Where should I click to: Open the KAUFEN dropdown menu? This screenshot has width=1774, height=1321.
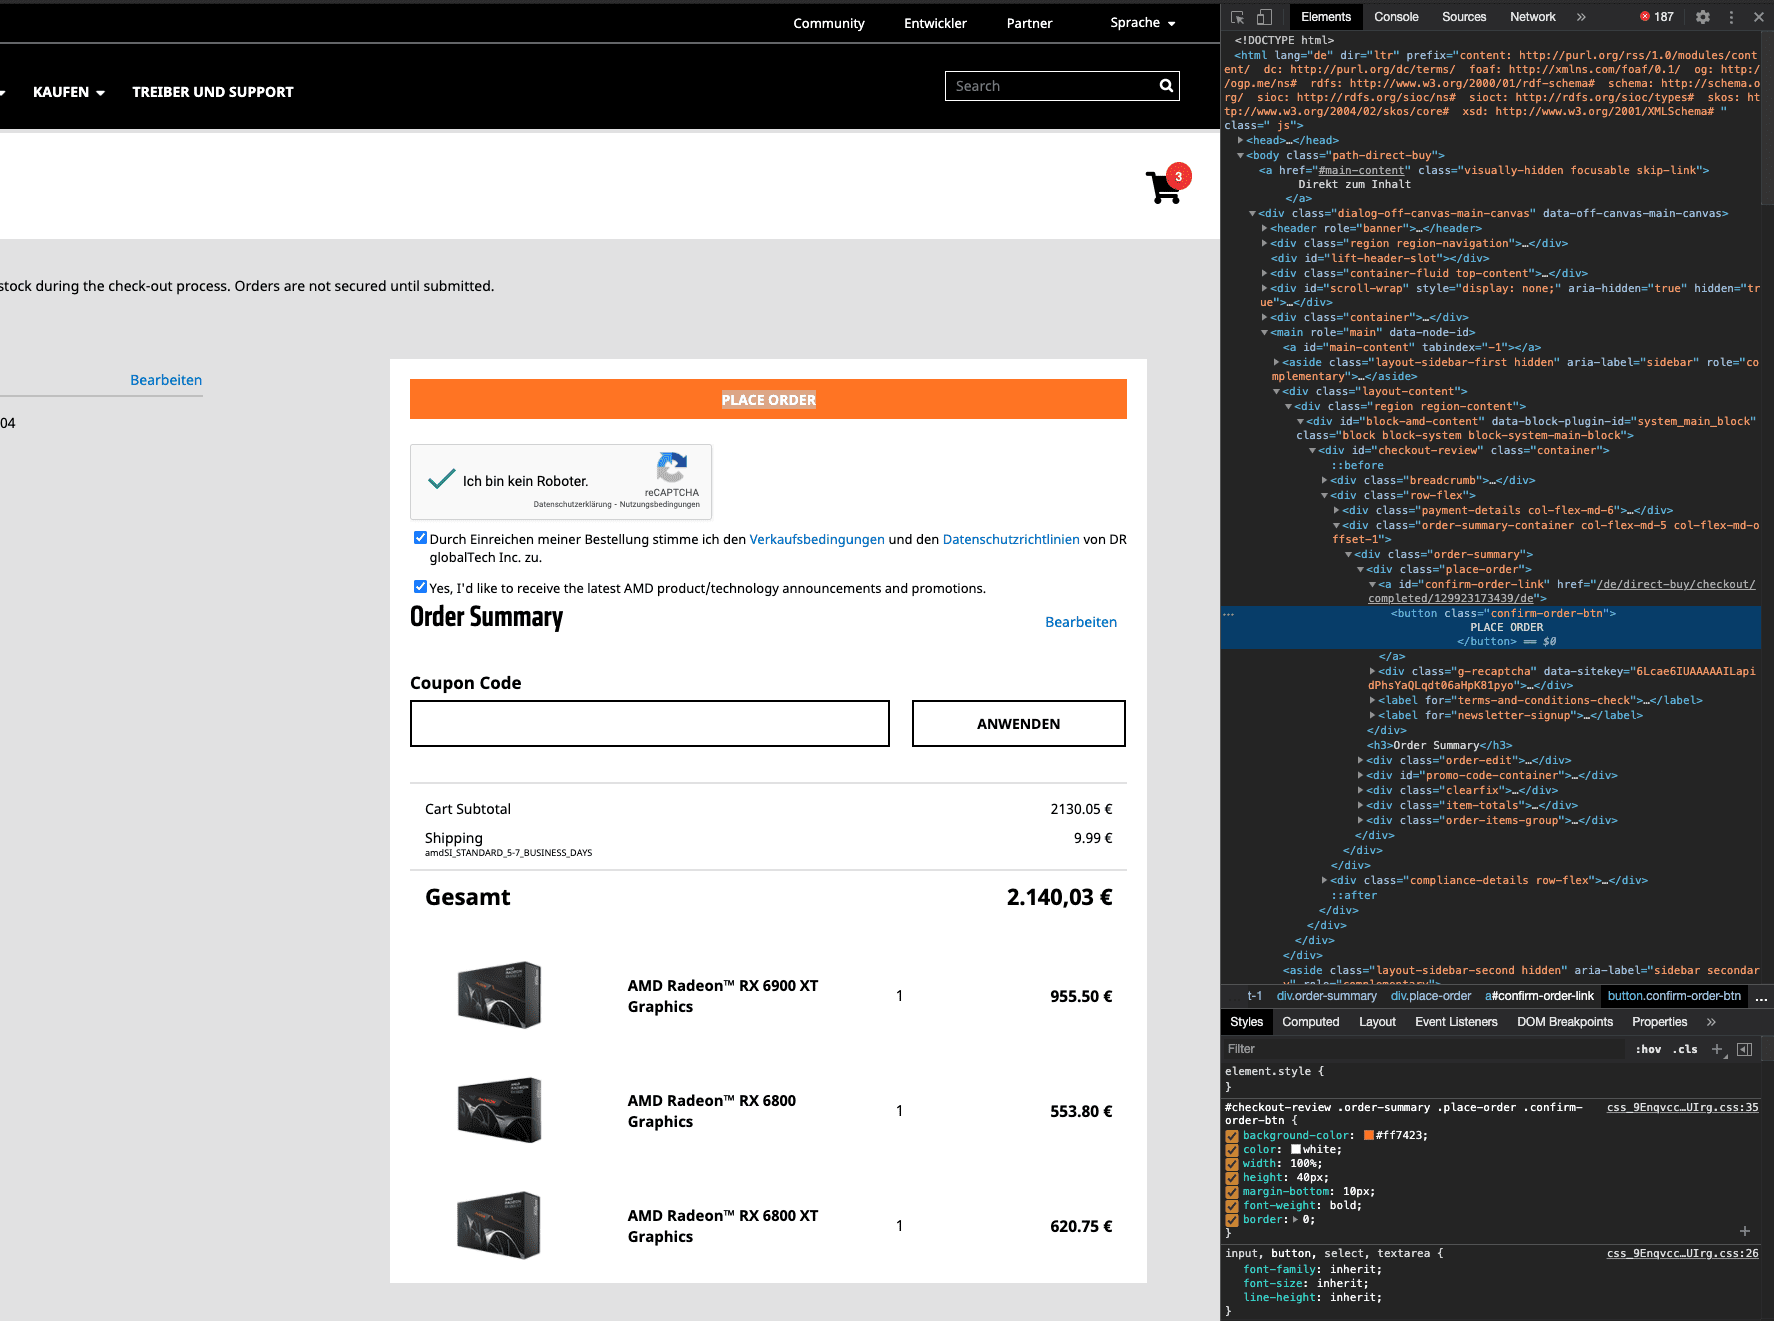pos(69,92)
